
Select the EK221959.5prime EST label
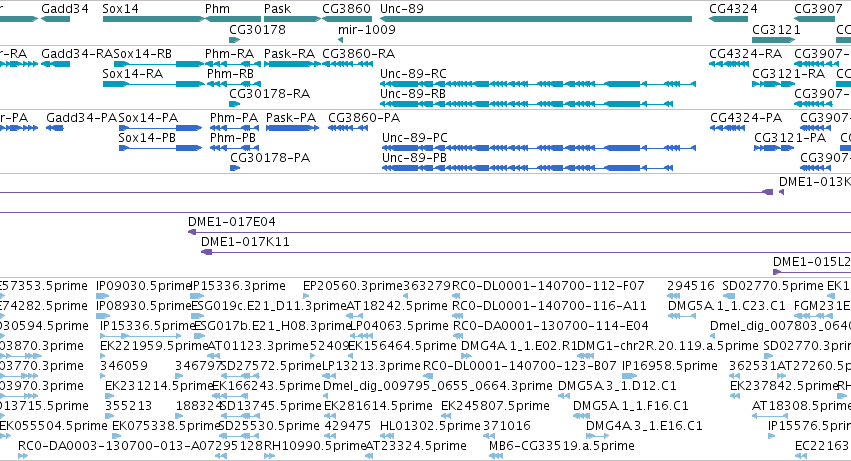point(155,346)
